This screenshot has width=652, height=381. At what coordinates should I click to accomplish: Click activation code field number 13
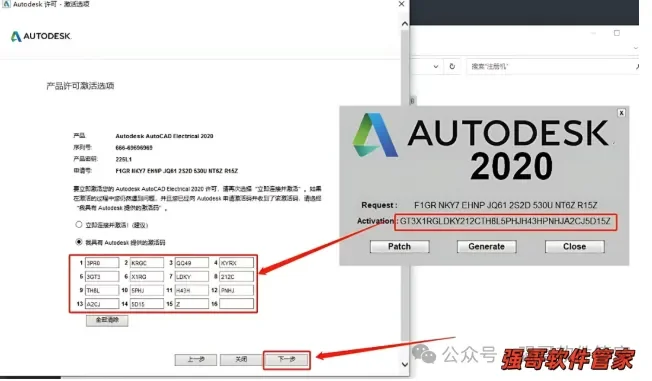pos(102,304)
